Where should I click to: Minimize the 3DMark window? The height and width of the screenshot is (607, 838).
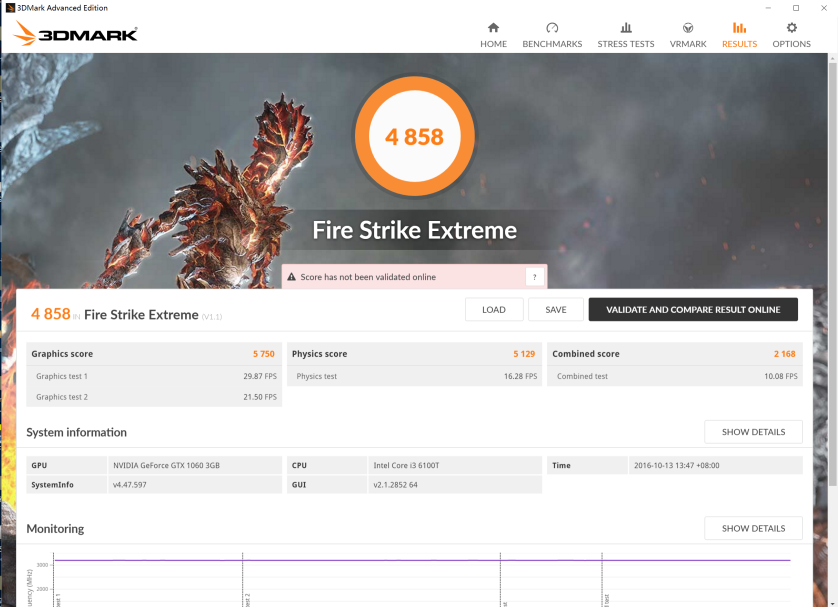tap(768, 8)
